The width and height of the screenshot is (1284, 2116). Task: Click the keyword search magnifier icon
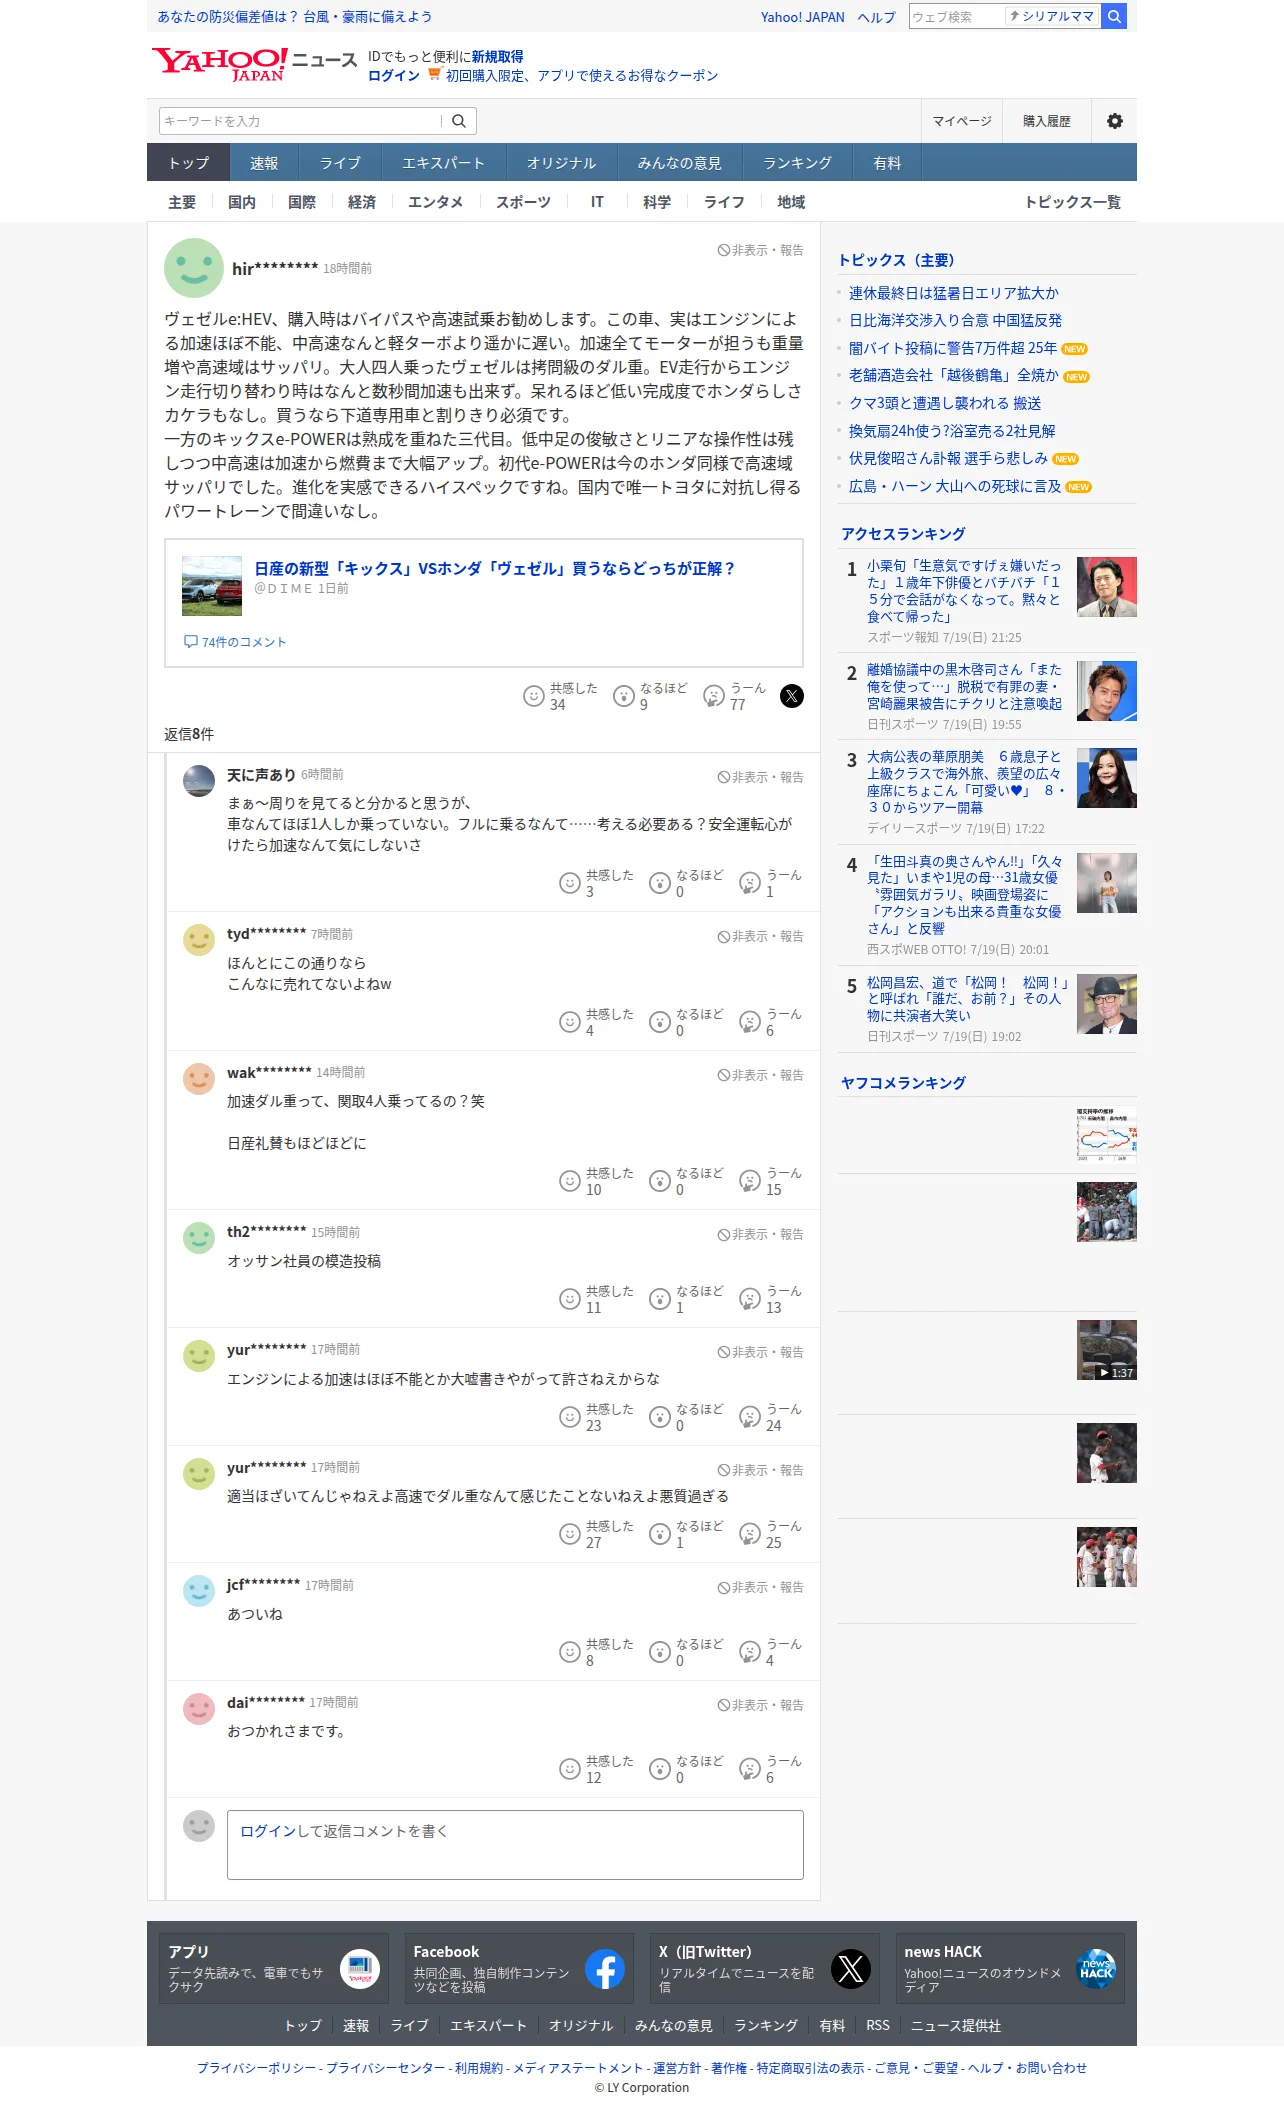click(459, 121)
